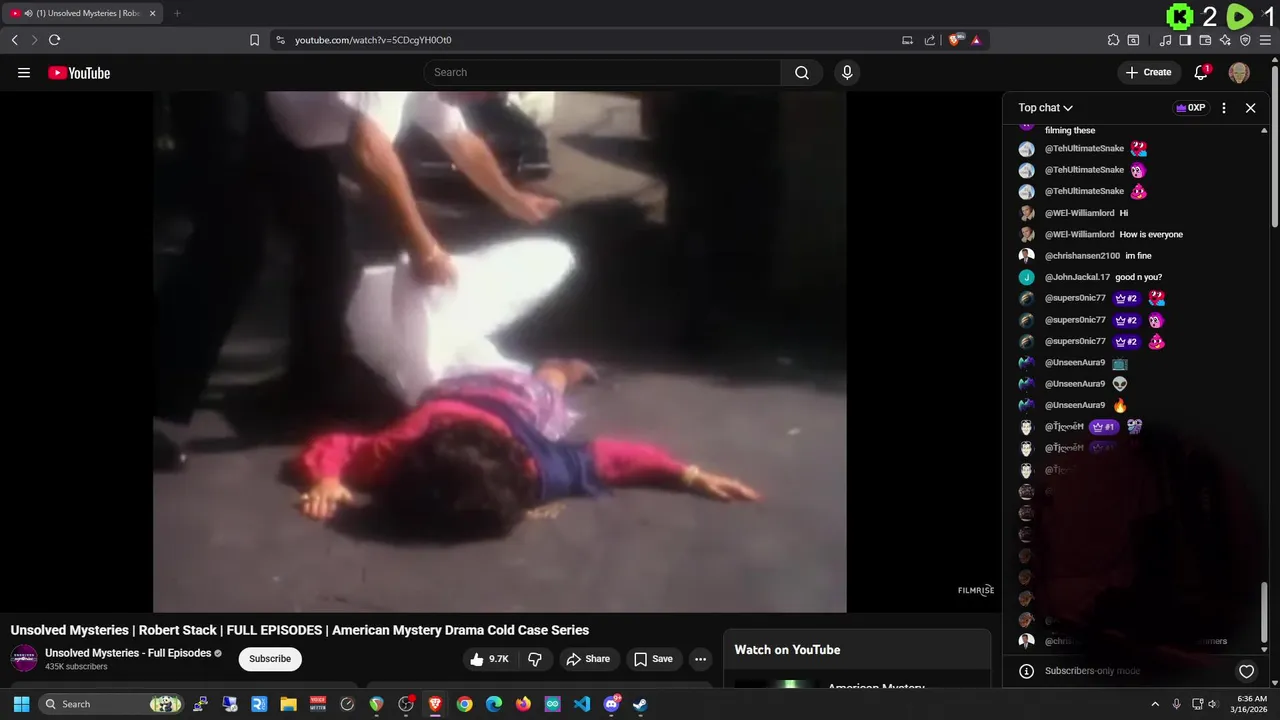This screenshot has height=720, width=1280.
Task: Share this page from the address bar
Action: pyautogui.click(x=930, y=40)
